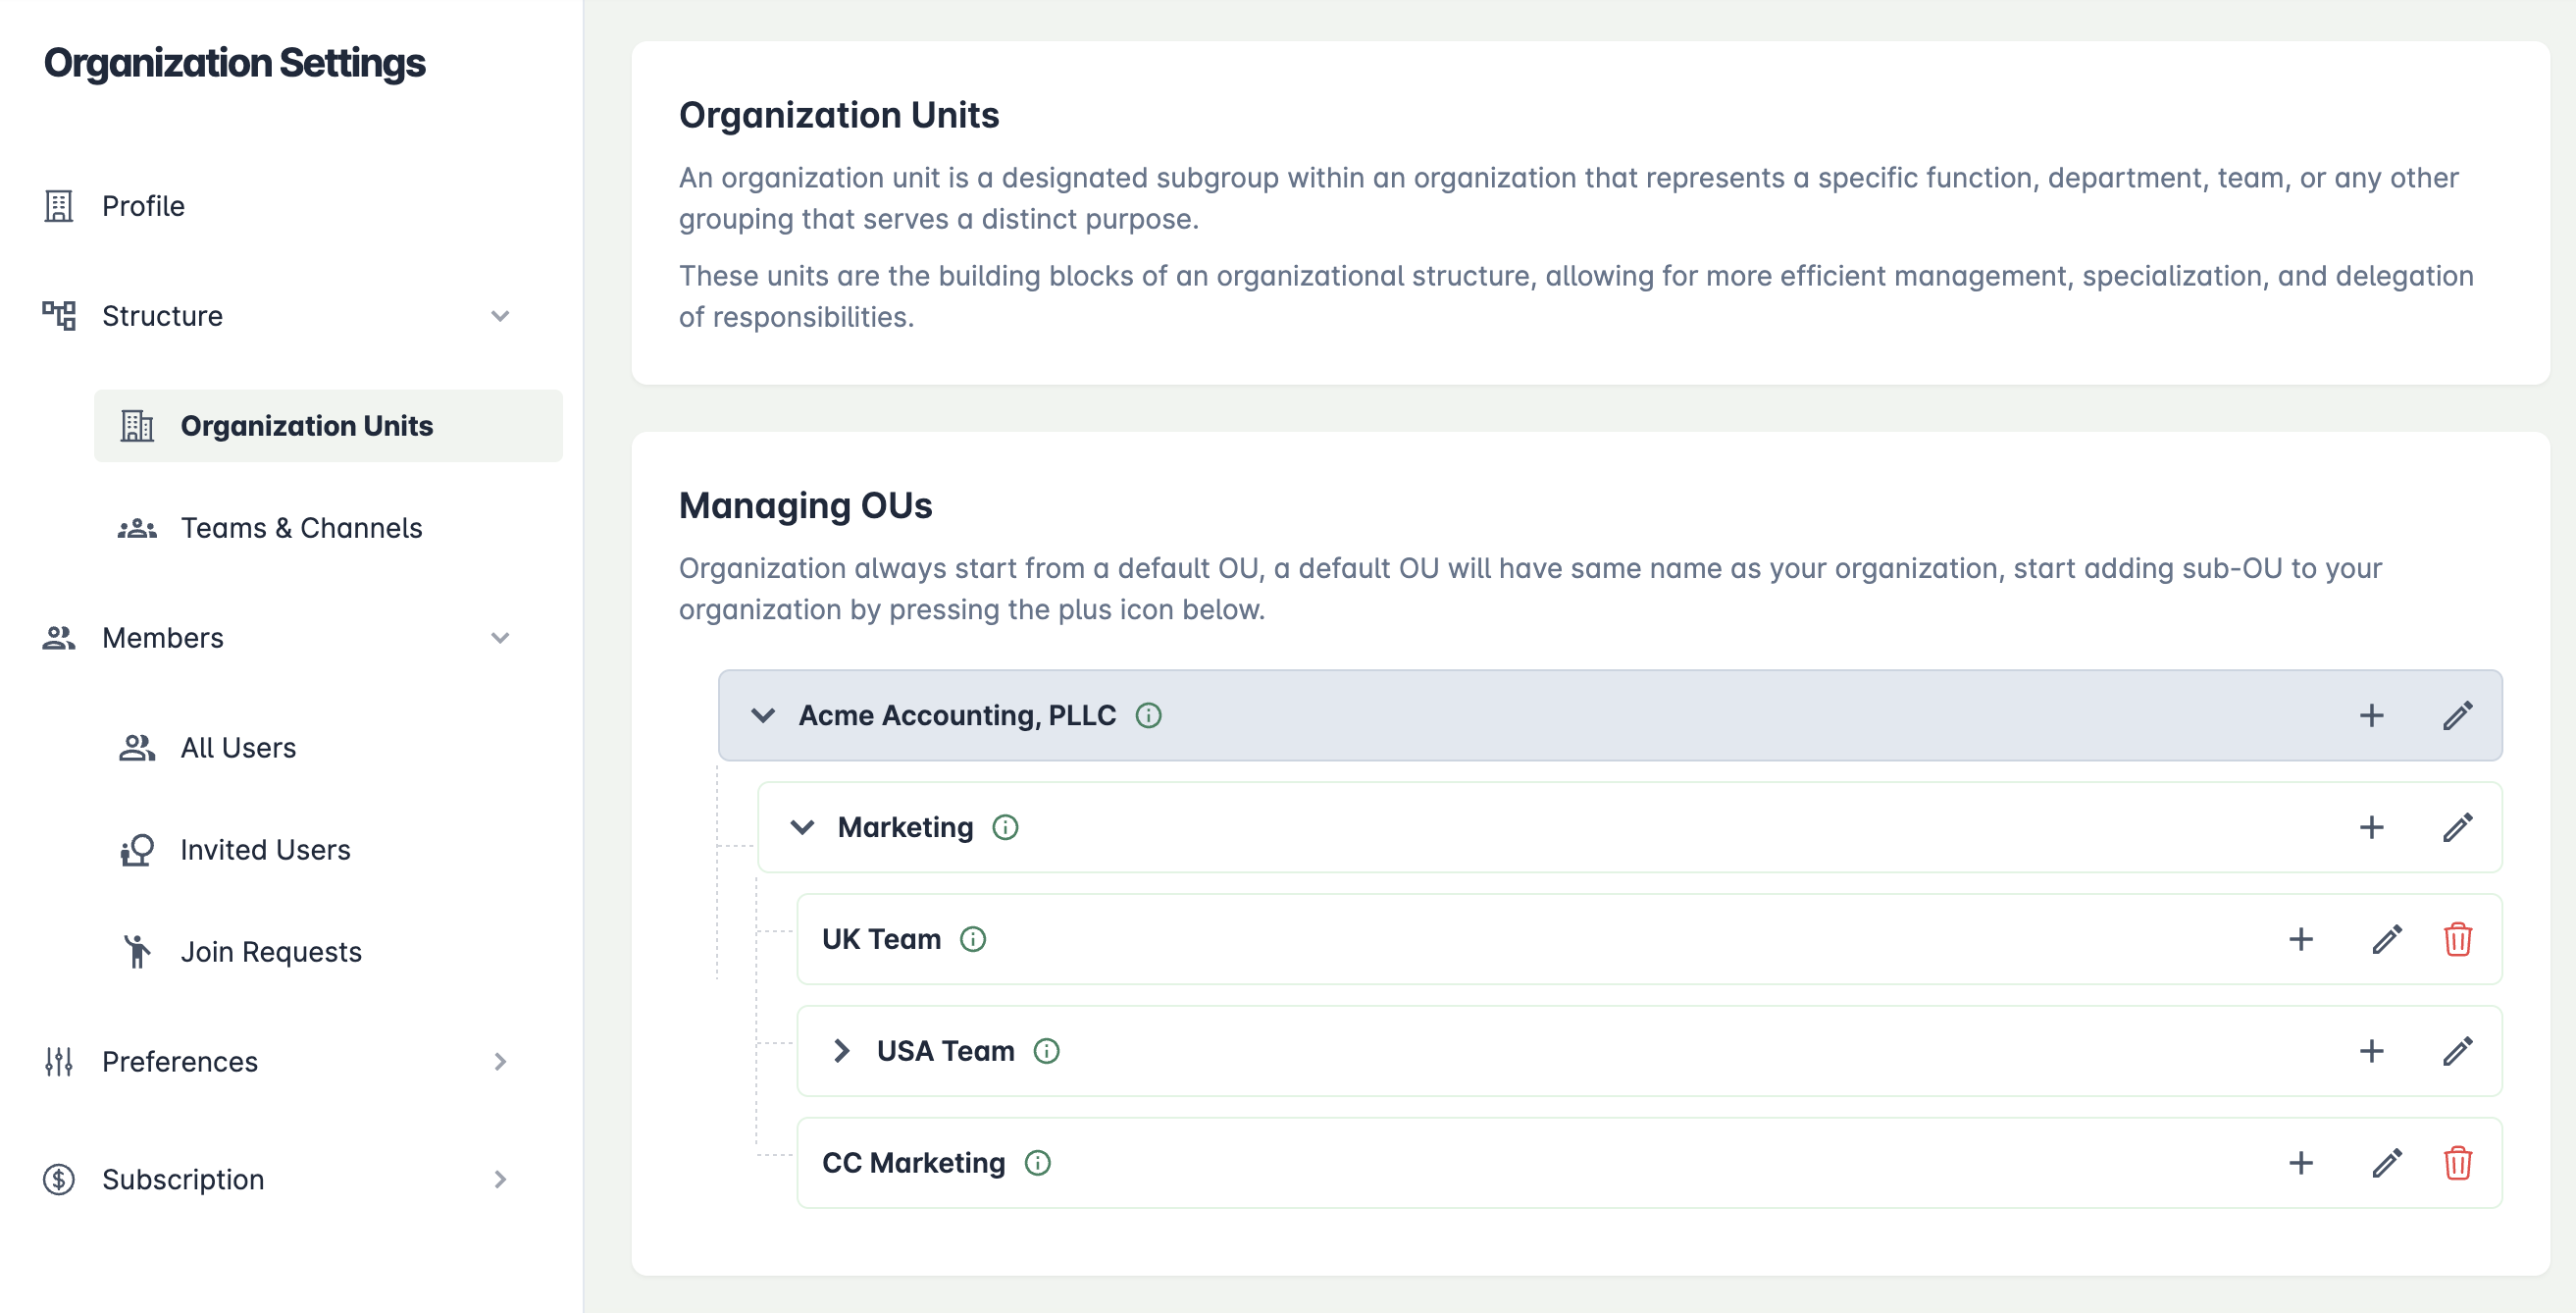Image resolution: width=2576 pixels, height=1313 pixels.
Task: Collapse the Acme Accounting, PLLC tree node
Action: 763,715
